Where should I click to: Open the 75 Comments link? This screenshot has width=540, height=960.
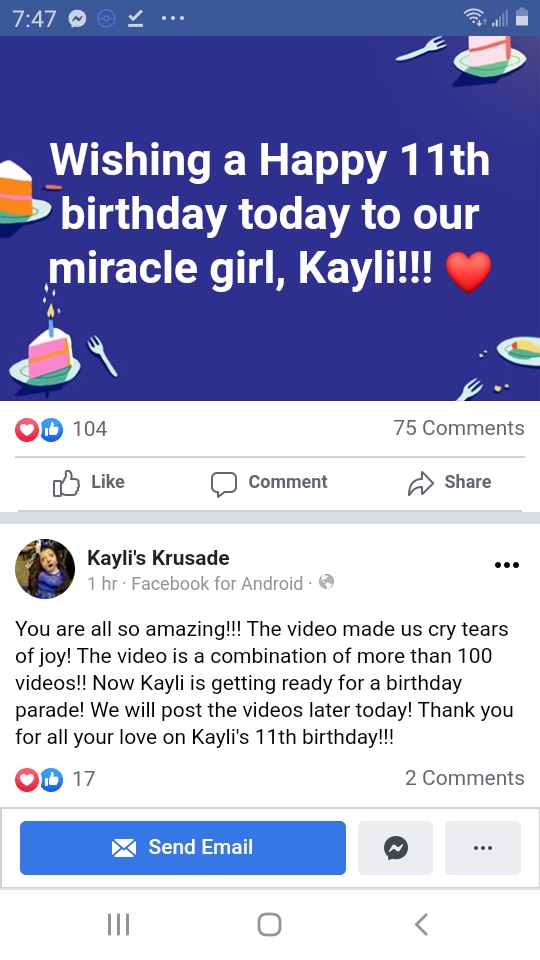coord(459,428)
